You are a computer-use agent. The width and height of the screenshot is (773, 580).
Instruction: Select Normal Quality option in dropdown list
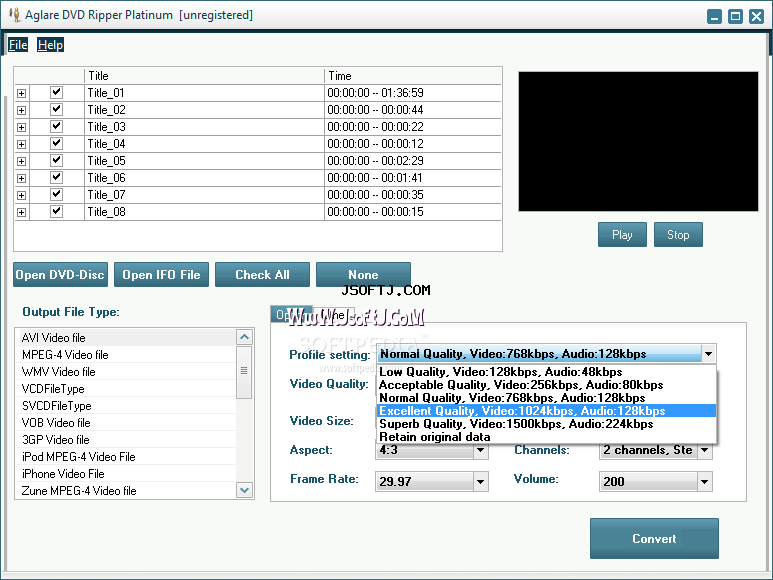click(547, 398)
